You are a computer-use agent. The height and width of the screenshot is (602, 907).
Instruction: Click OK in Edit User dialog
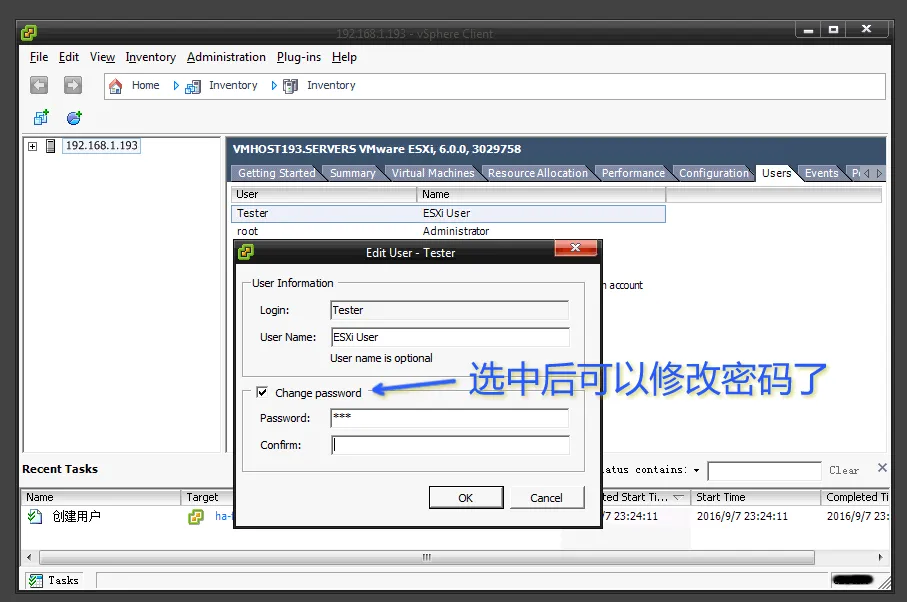point(466,498)
